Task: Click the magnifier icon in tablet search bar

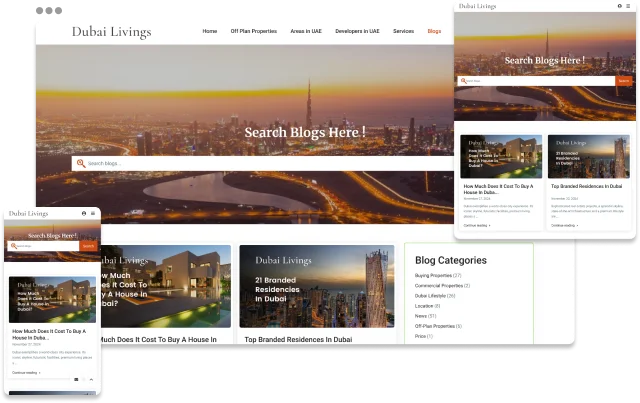Action: point(463,81)
